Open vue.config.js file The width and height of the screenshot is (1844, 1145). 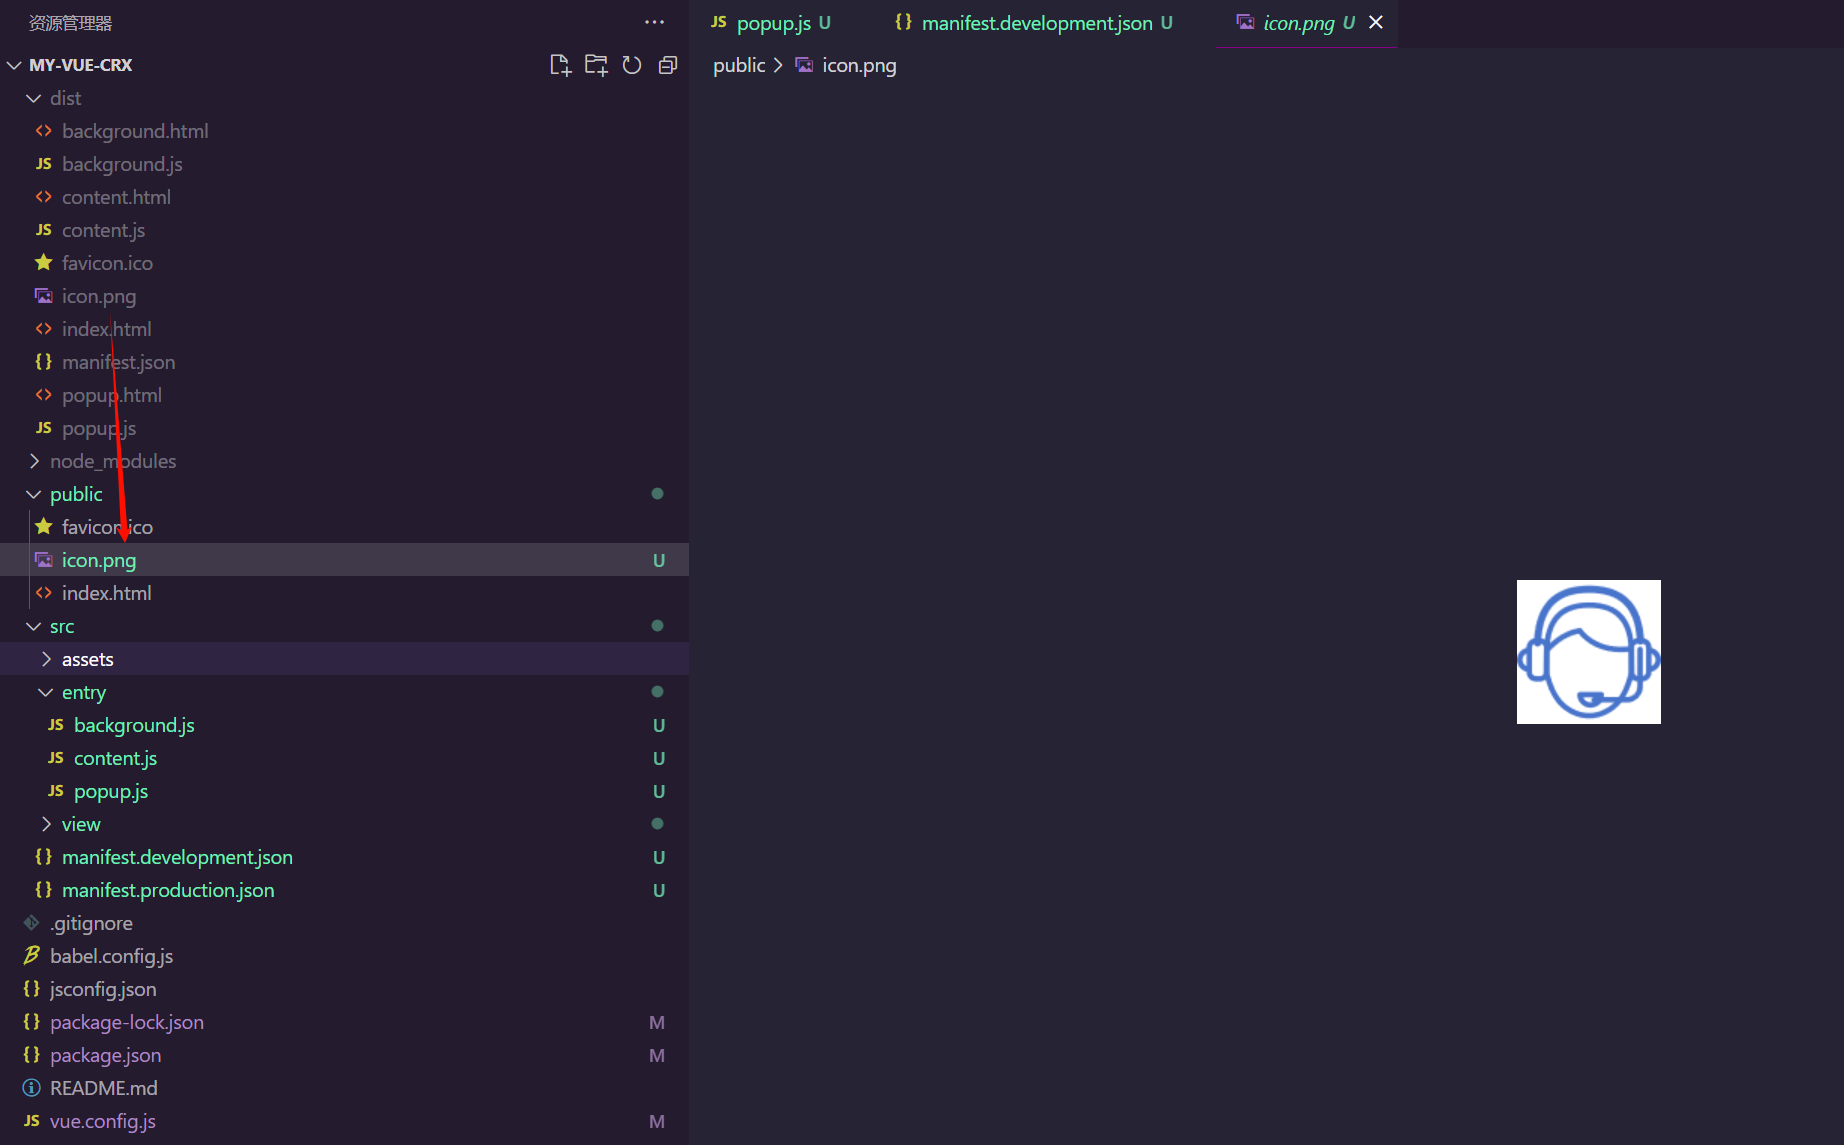pyautogui.click(x=103, y=1121)
